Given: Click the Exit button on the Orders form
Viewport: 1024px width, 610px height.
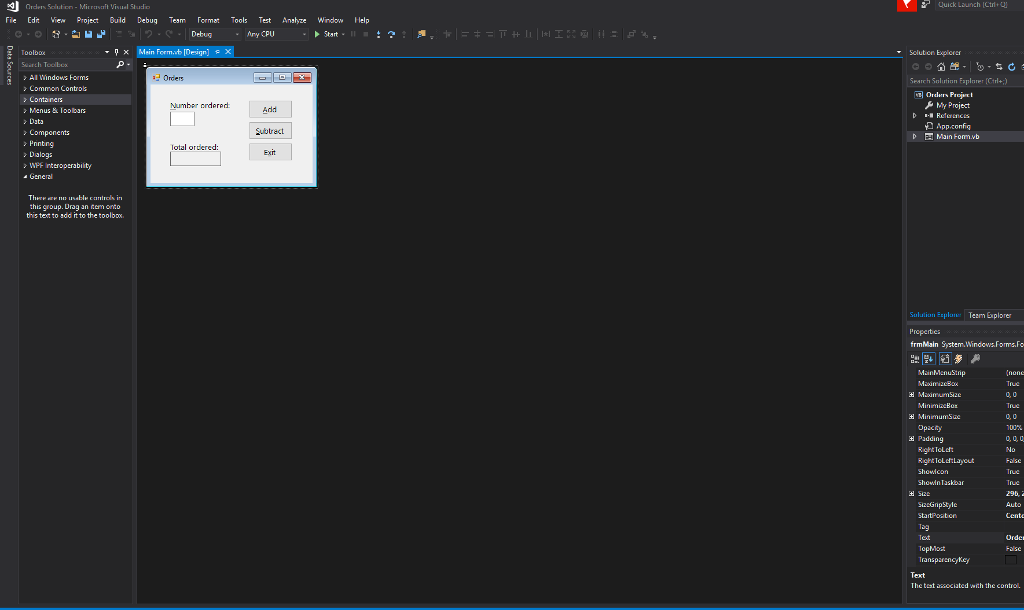Looking at the screenshot, I should 268,151.
